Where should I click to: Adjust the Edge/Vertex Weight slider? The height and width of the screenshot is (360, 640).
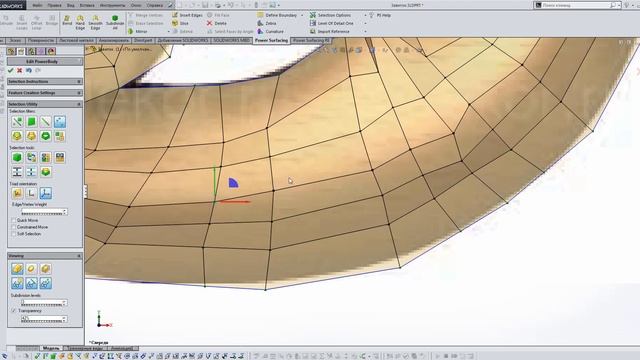coord(44,212)
